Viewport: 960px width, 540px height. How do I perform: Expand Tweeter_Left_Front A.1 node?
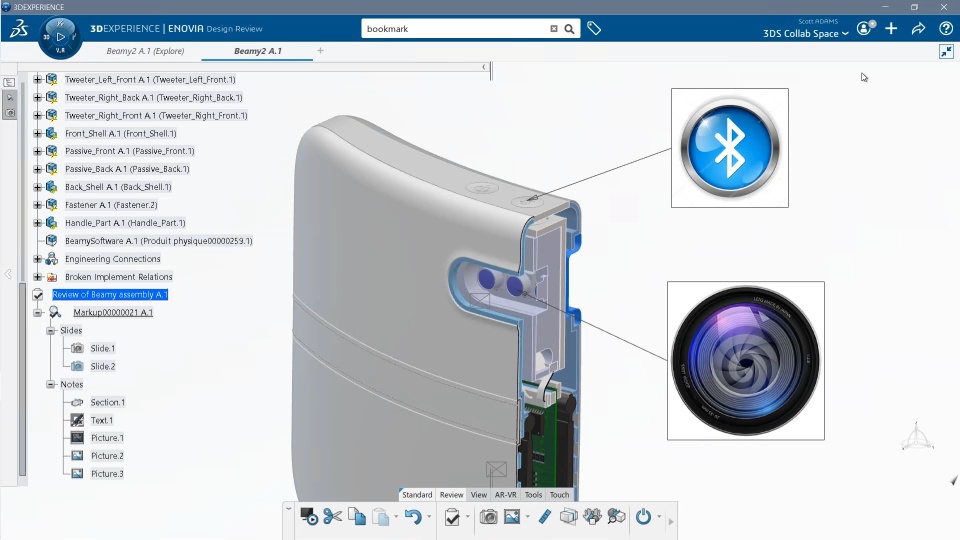pos(37,80)
